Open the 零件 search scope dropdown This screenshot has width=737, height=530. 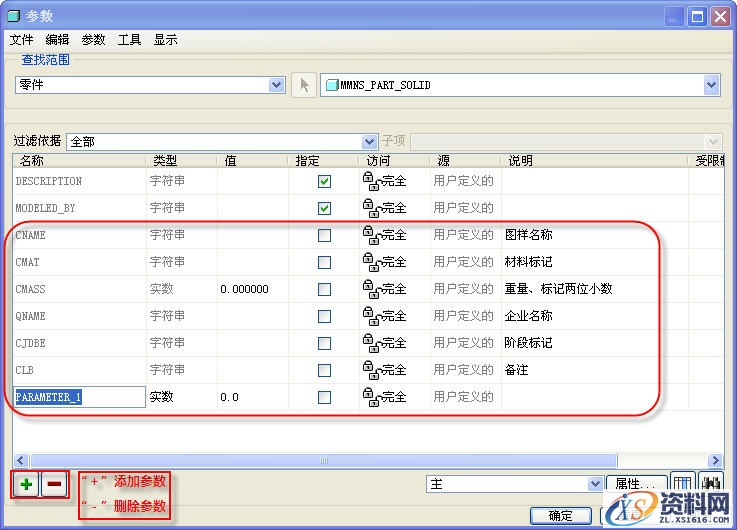[x=276, y=85]
